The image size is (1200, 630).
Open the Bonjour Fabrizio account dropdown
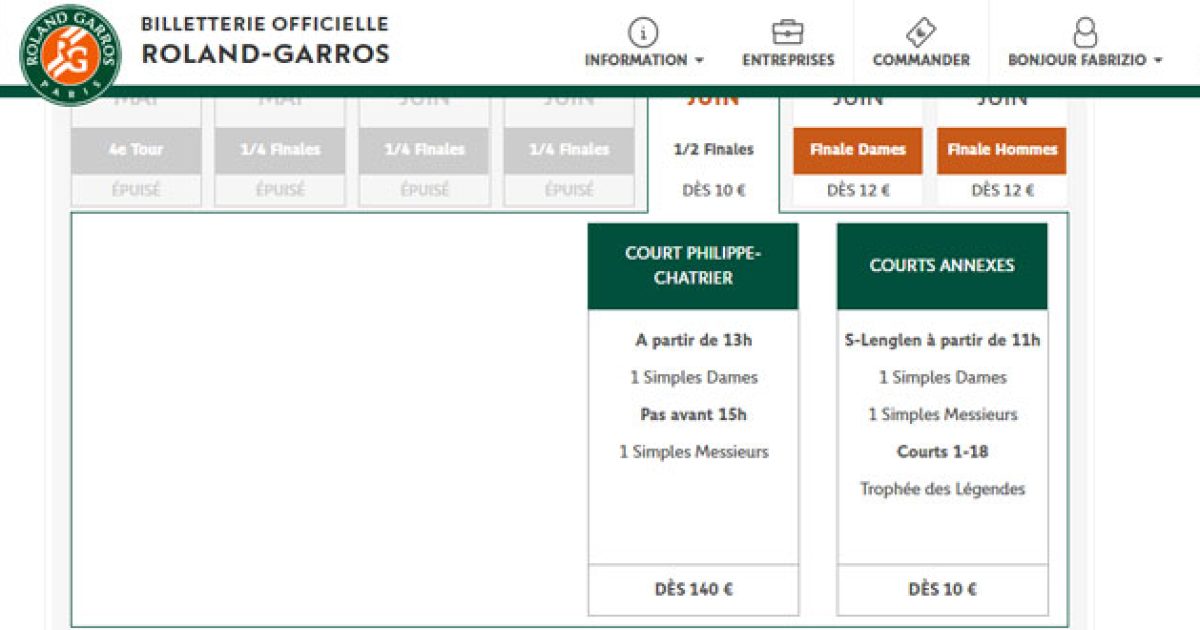(x=1085, y=60)
